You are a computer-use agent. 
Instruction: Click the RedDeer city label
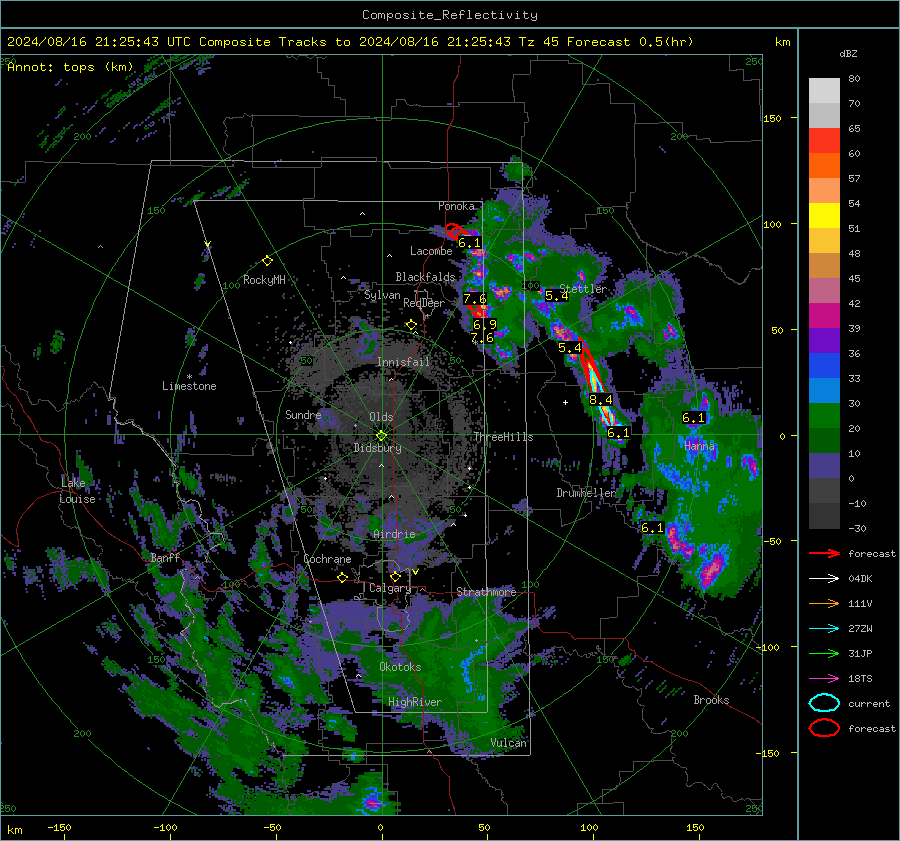(424, 303)
